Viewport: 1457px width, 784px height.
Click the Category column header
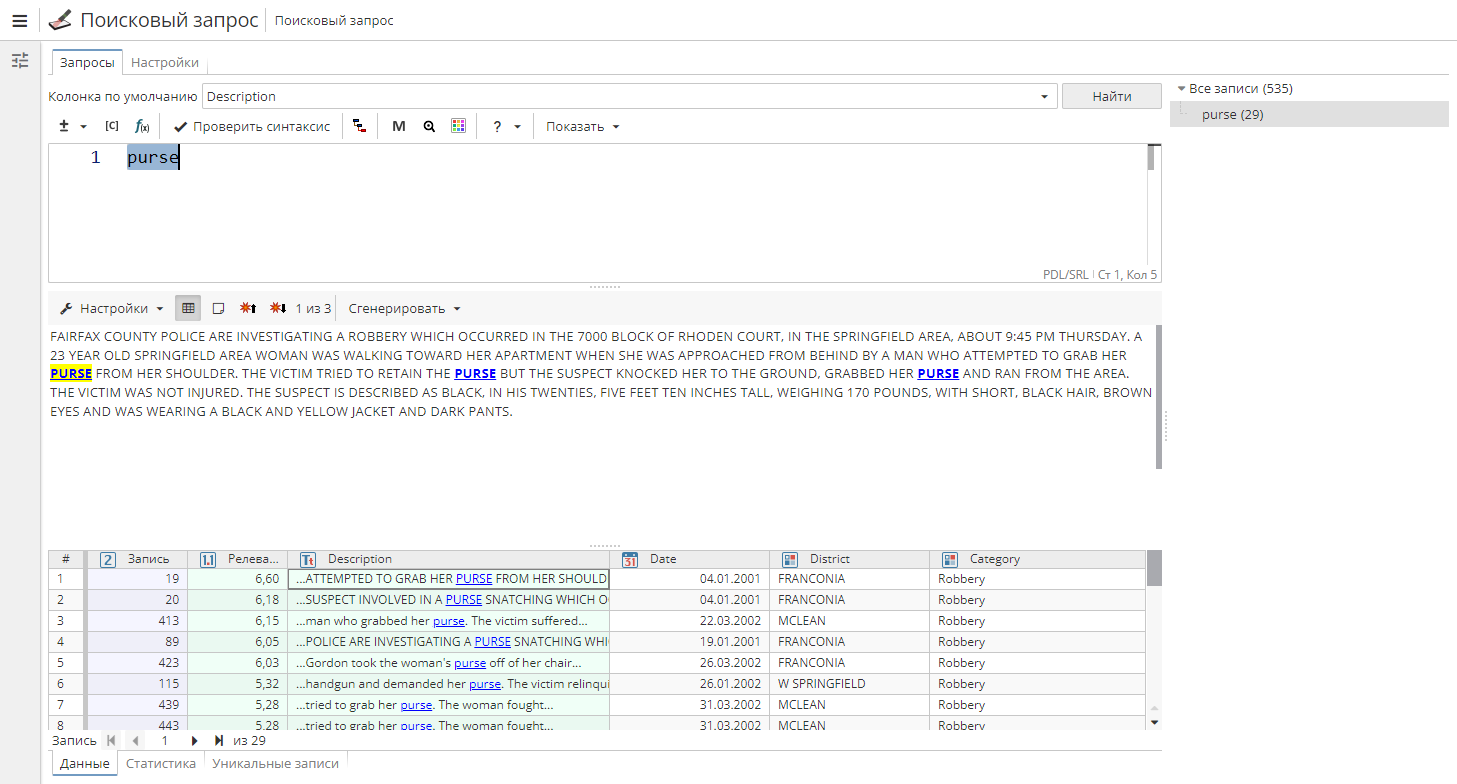pyautogui.click(x=1038, y=559)
